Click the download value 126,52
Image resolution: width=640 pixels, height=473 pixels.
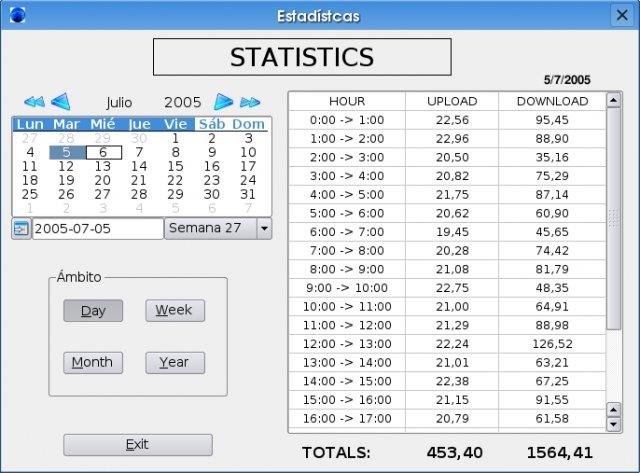tap(552, 344)
